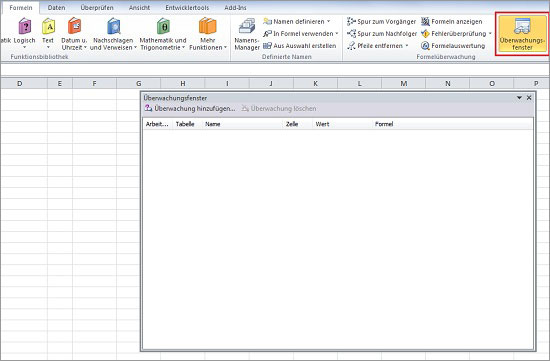Click Überwachung löschen in watch window
This screenshot has width=550, height=361.
pos(279,109)
